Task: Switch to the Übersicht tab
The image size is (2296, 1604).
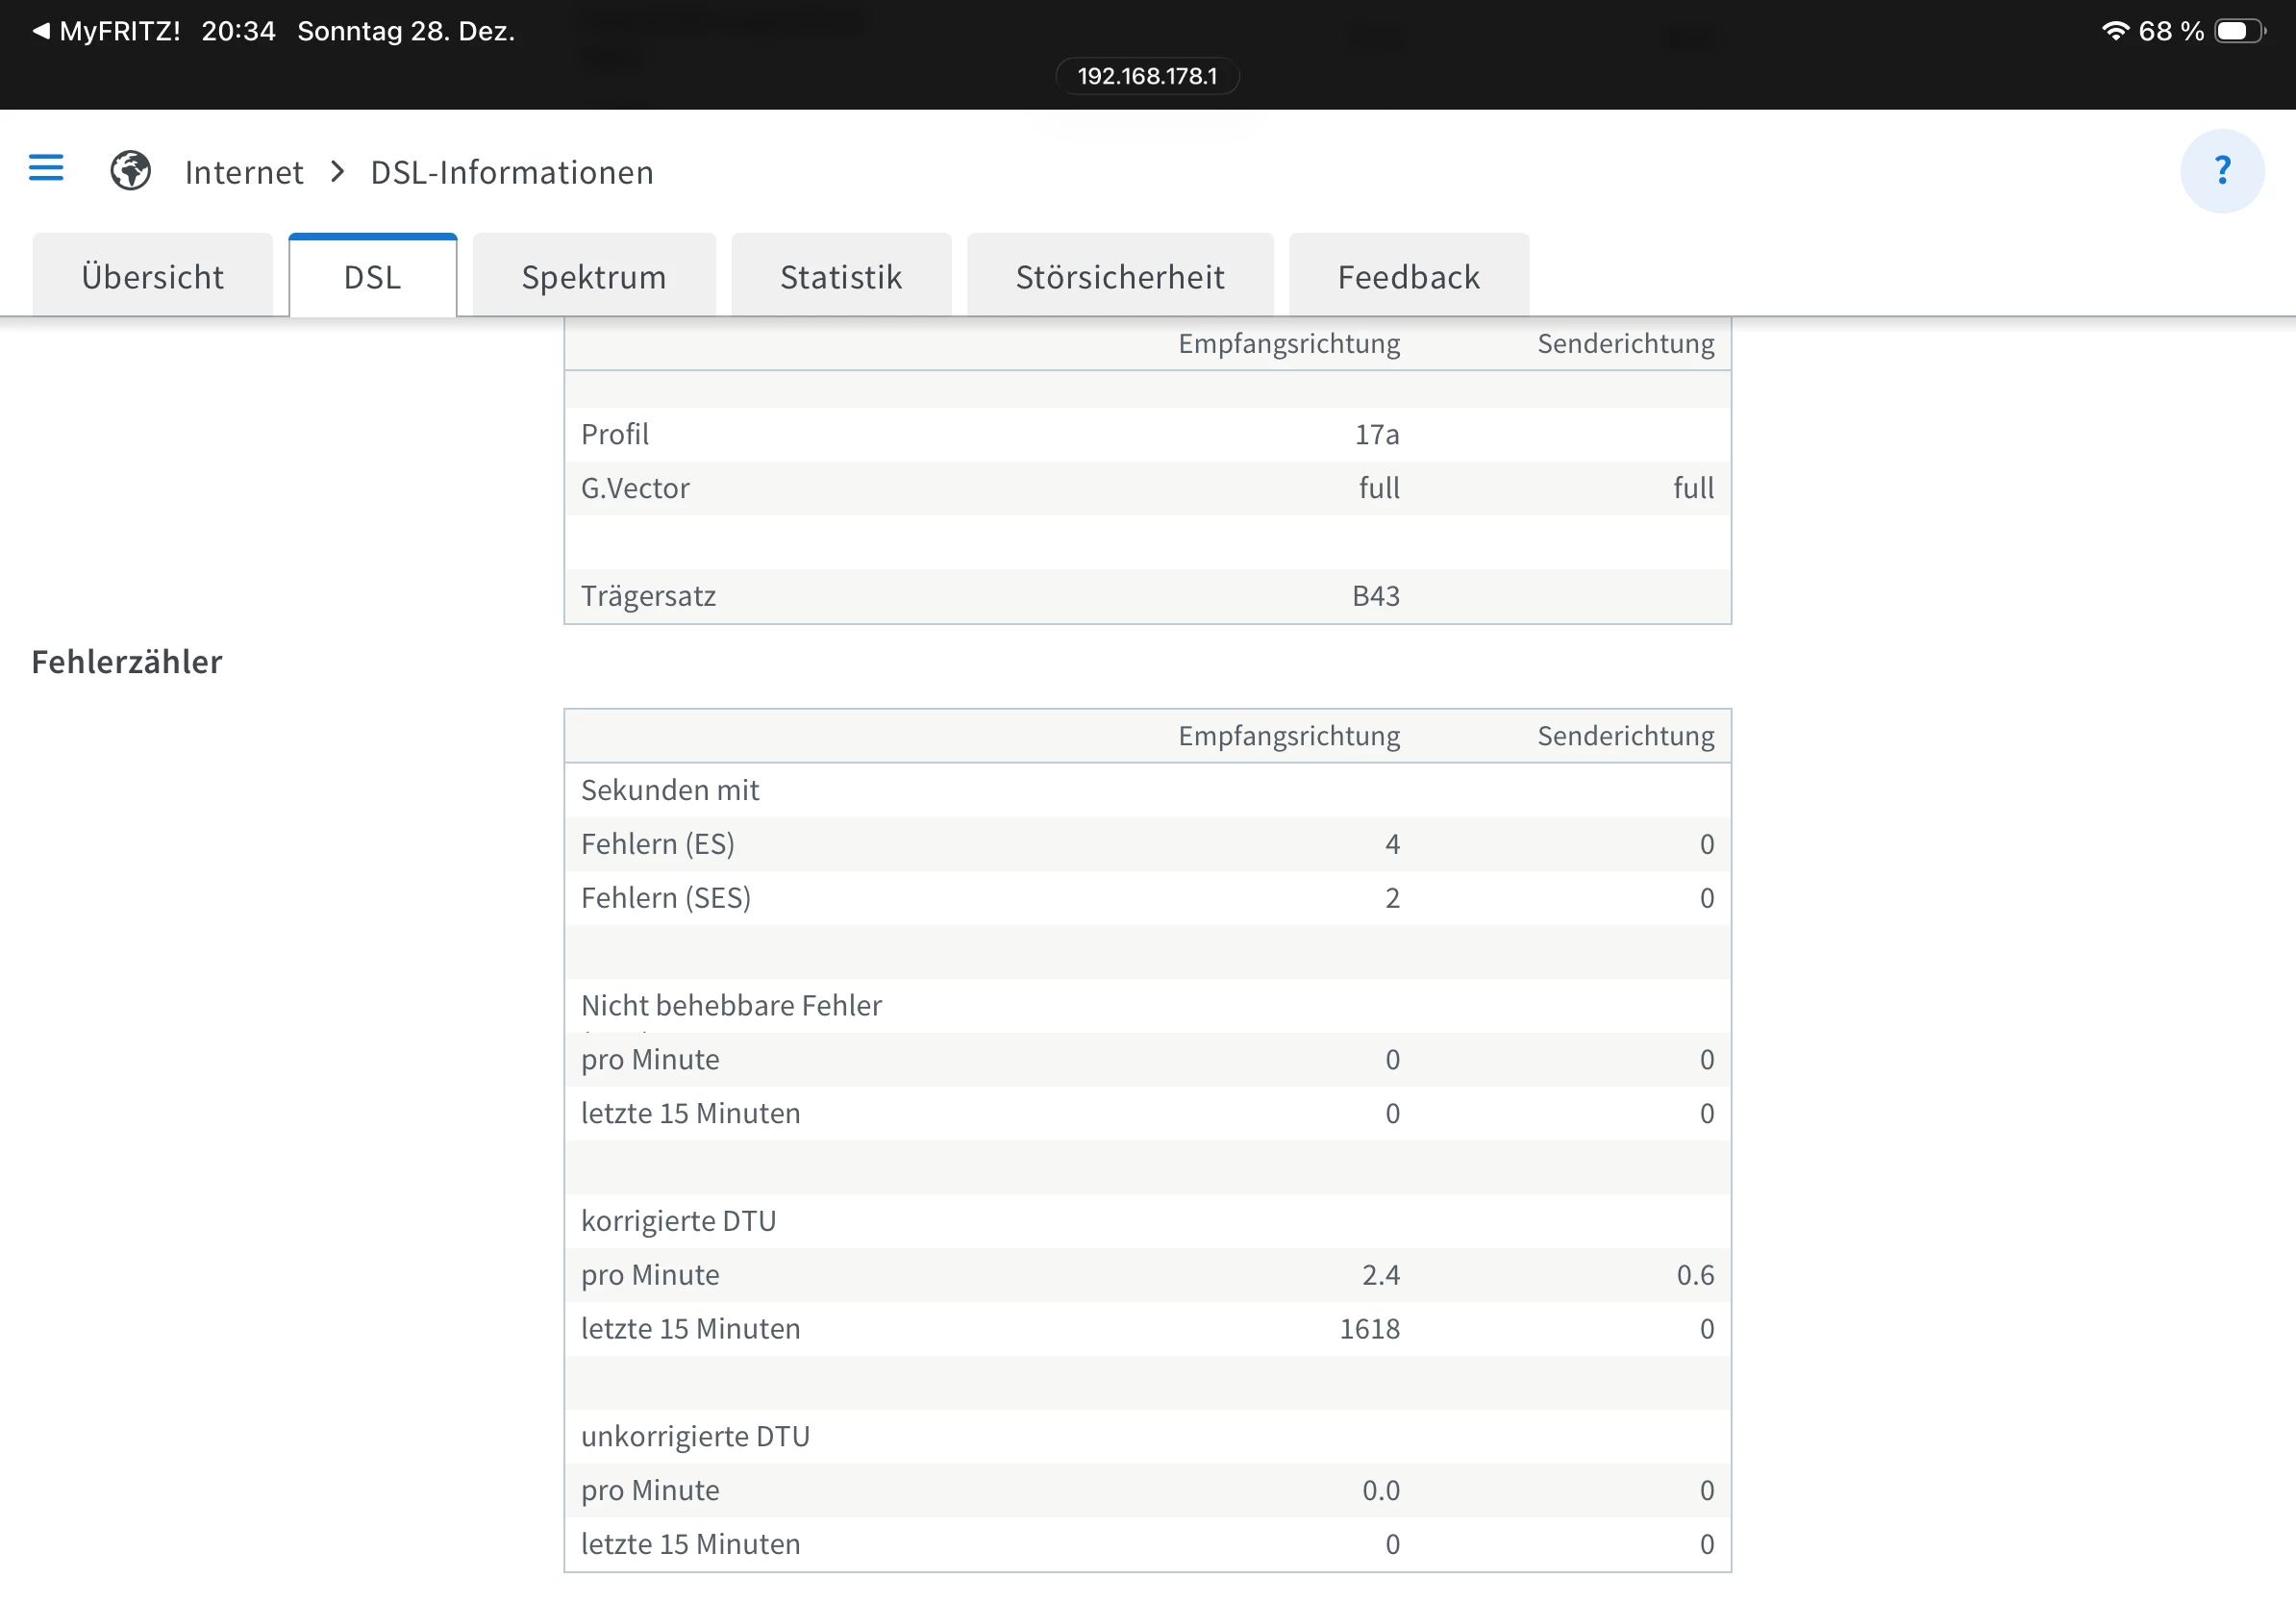Action: click(x=152, y=276)
